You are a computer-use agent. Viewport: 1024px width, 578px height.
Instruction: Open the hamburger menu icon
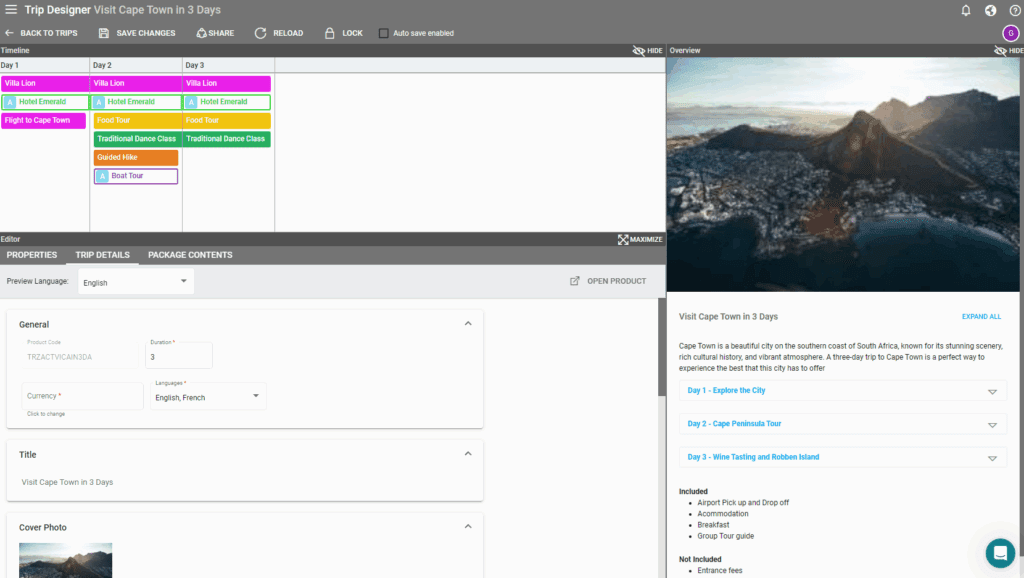[11, 10]
